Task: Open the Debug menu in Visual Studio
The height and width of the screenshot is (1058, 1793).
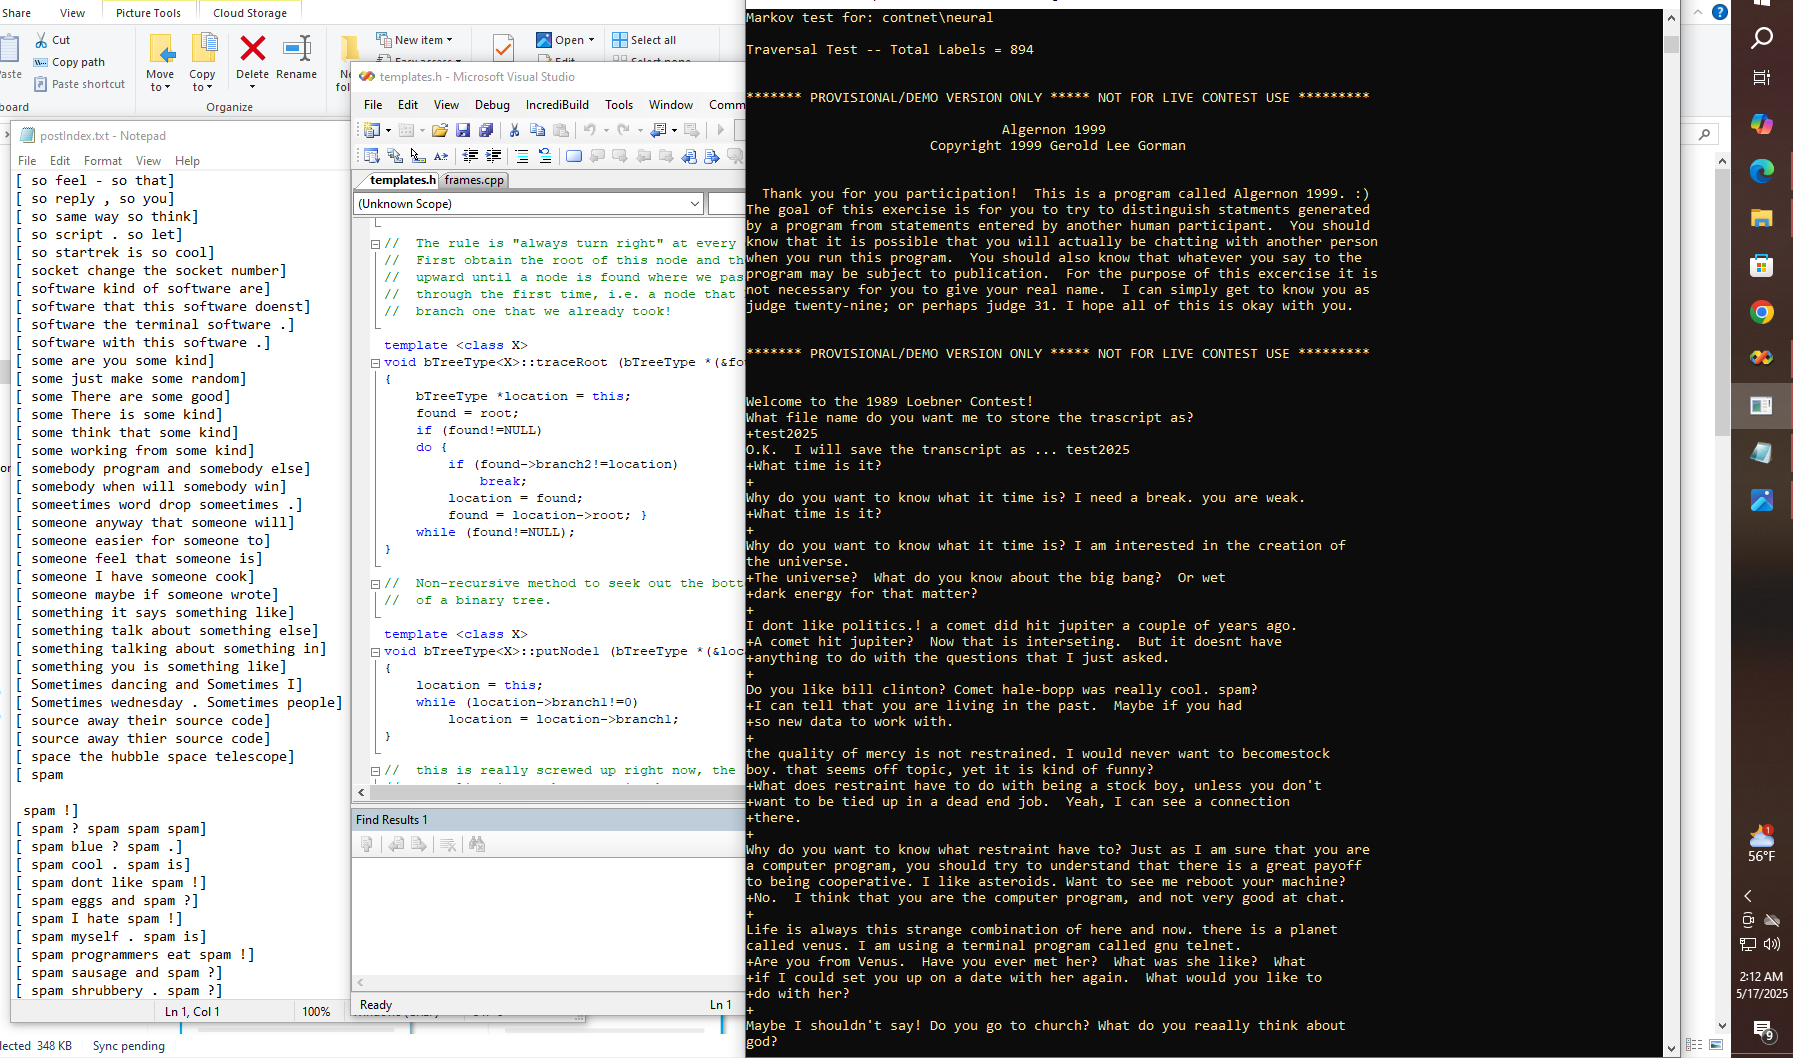Action: 491,105
